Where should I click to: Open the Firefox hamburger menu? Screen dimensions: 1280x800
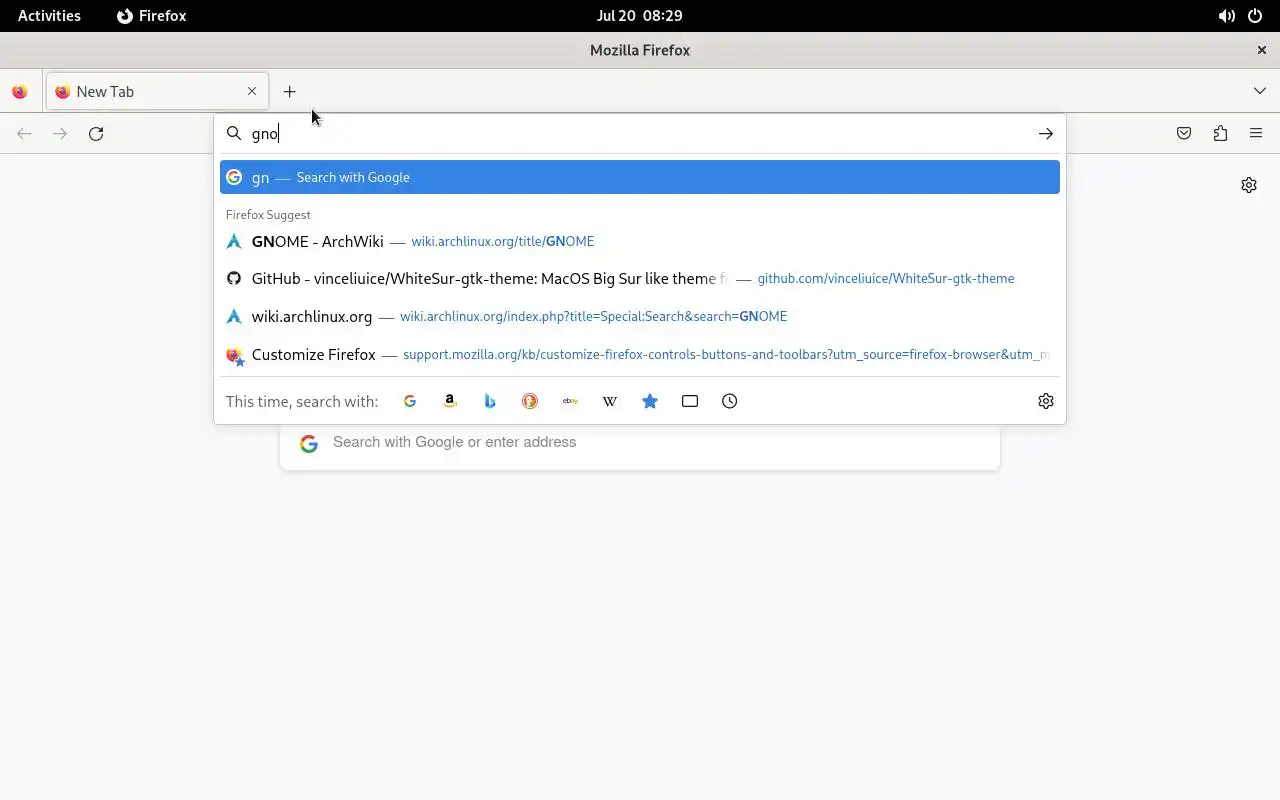pos(1256,133)
